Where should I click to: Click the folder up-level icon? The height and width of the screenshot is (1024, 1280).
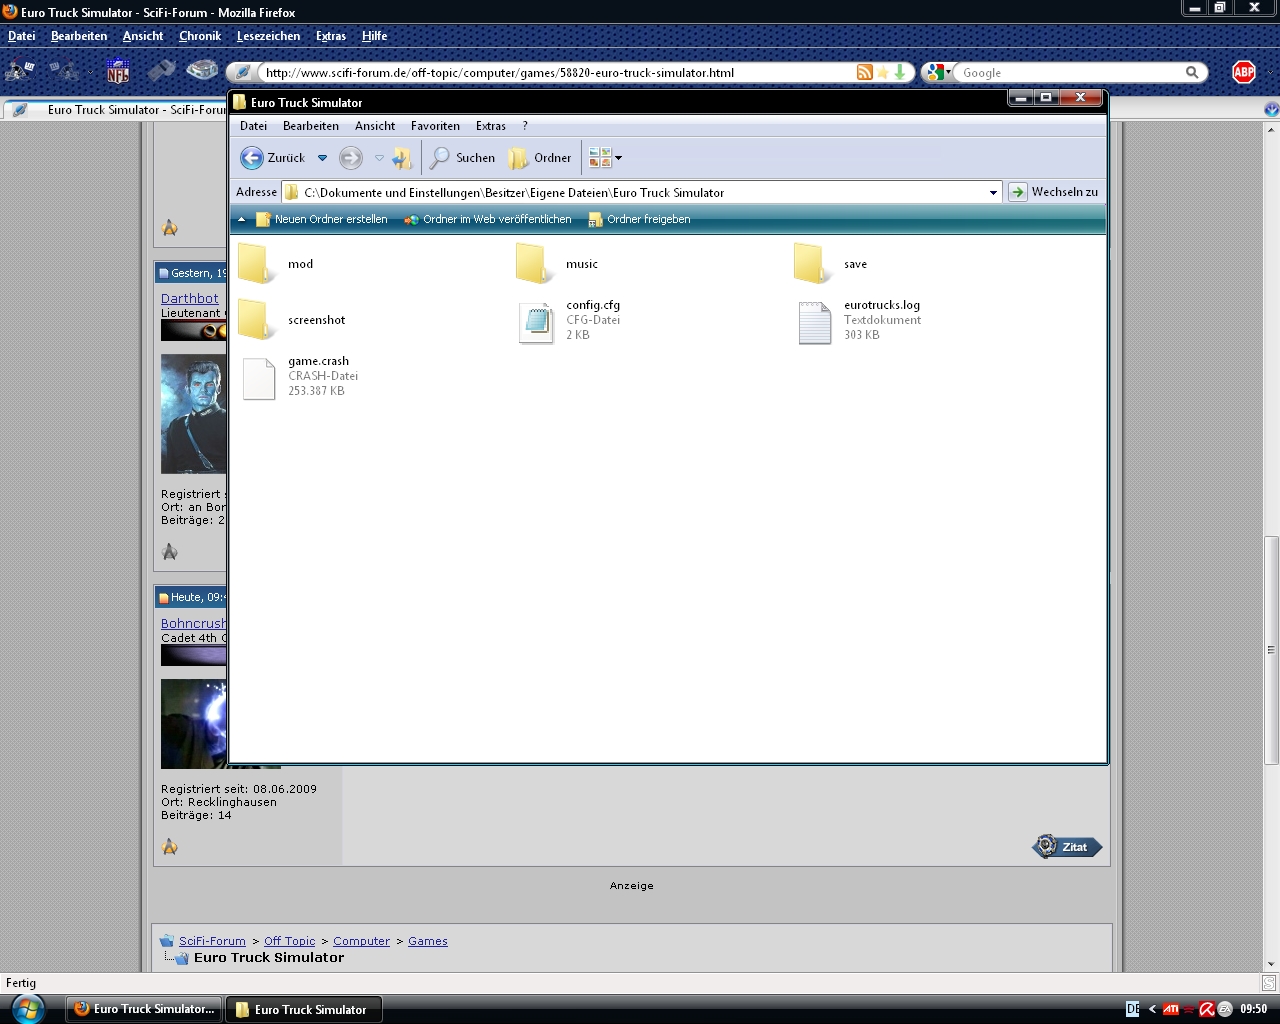(402, 158)
